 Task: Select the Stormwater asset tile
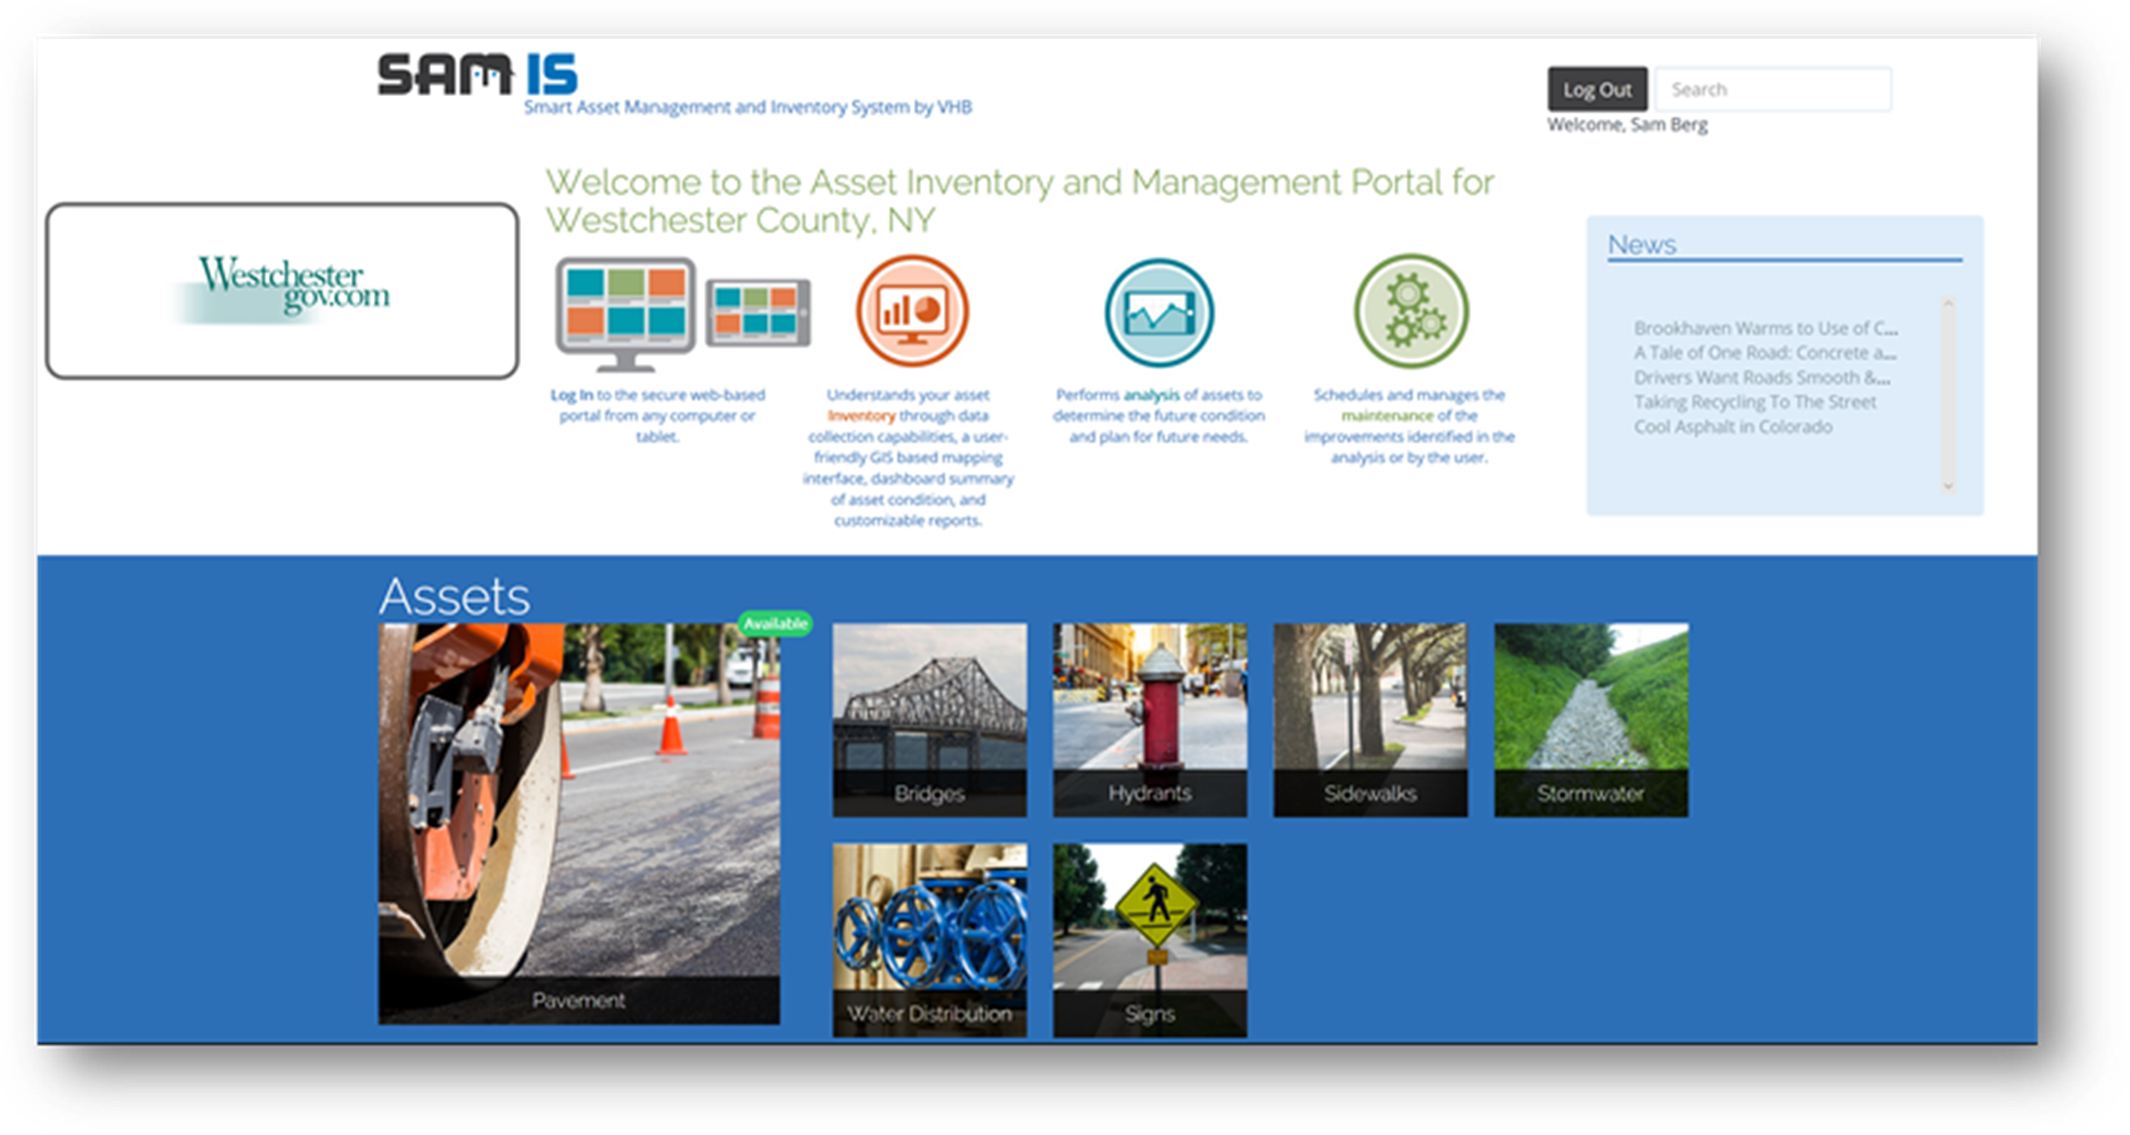click(1591, 720)
